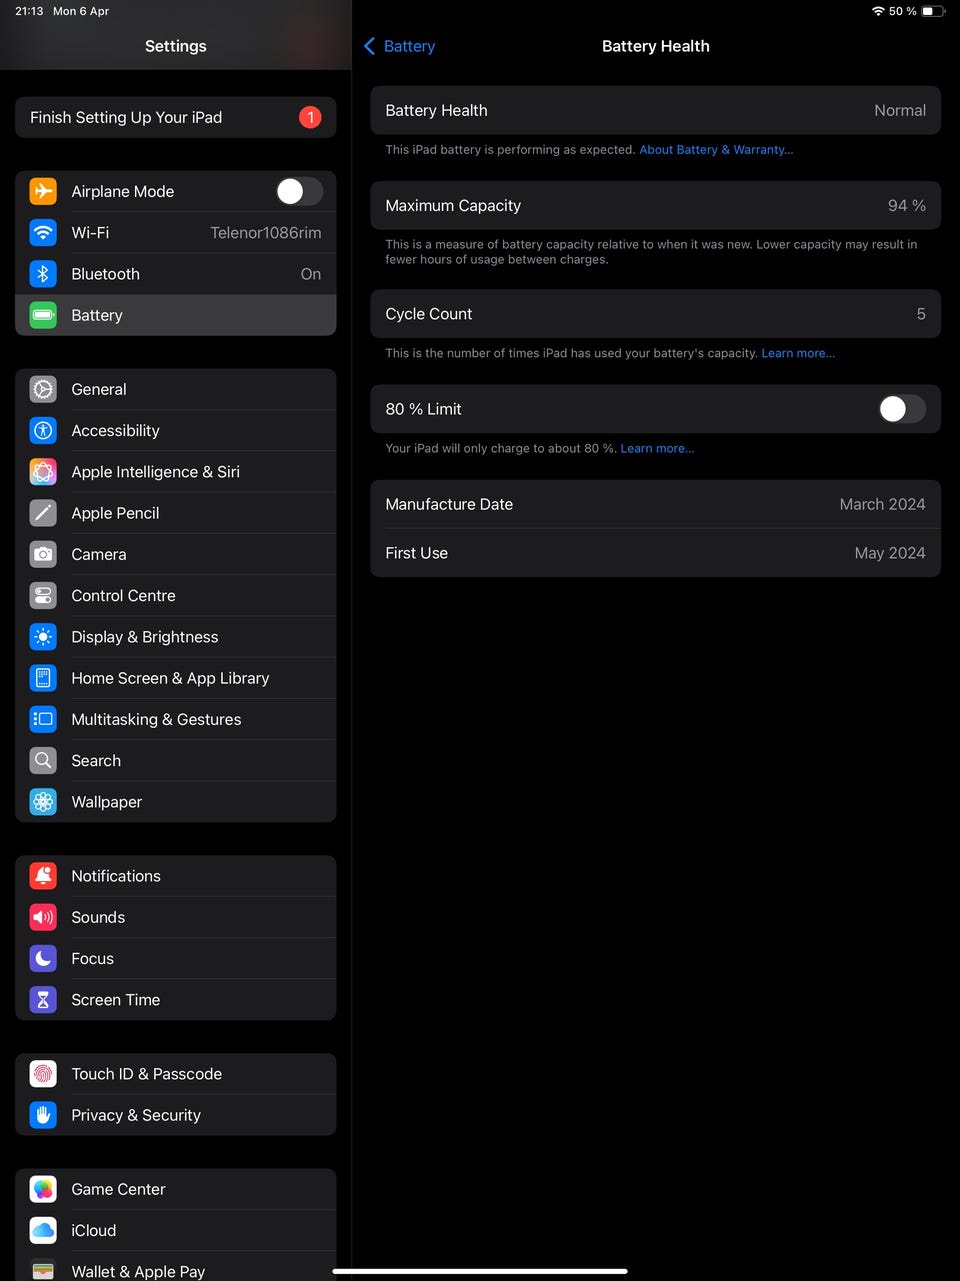Image resolution: width=960 pixels, height=1281 pixels.
Task: Tap the status bar date Mon 6 Apr
Action: point(81,11)
